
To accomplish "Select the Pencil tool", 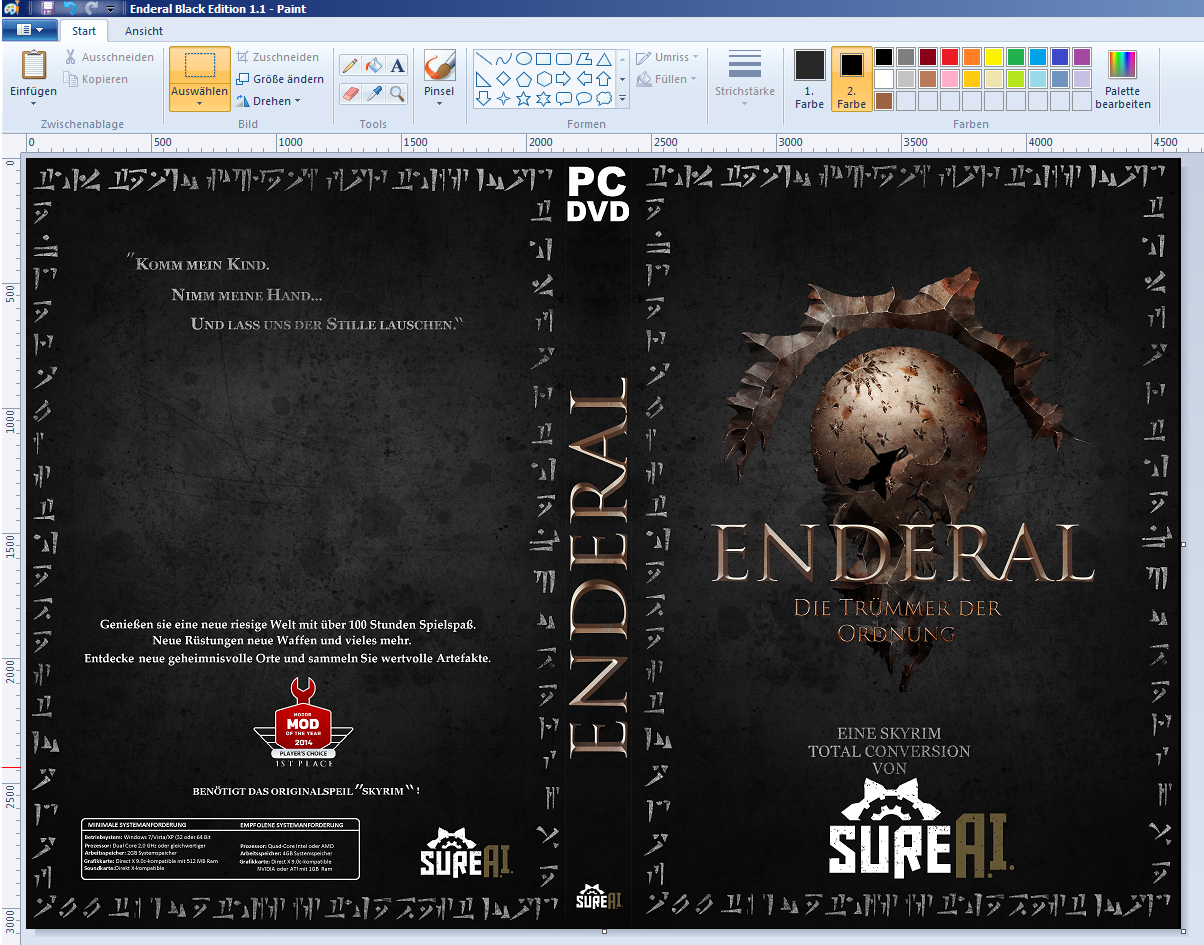I will tap(350, 66).
